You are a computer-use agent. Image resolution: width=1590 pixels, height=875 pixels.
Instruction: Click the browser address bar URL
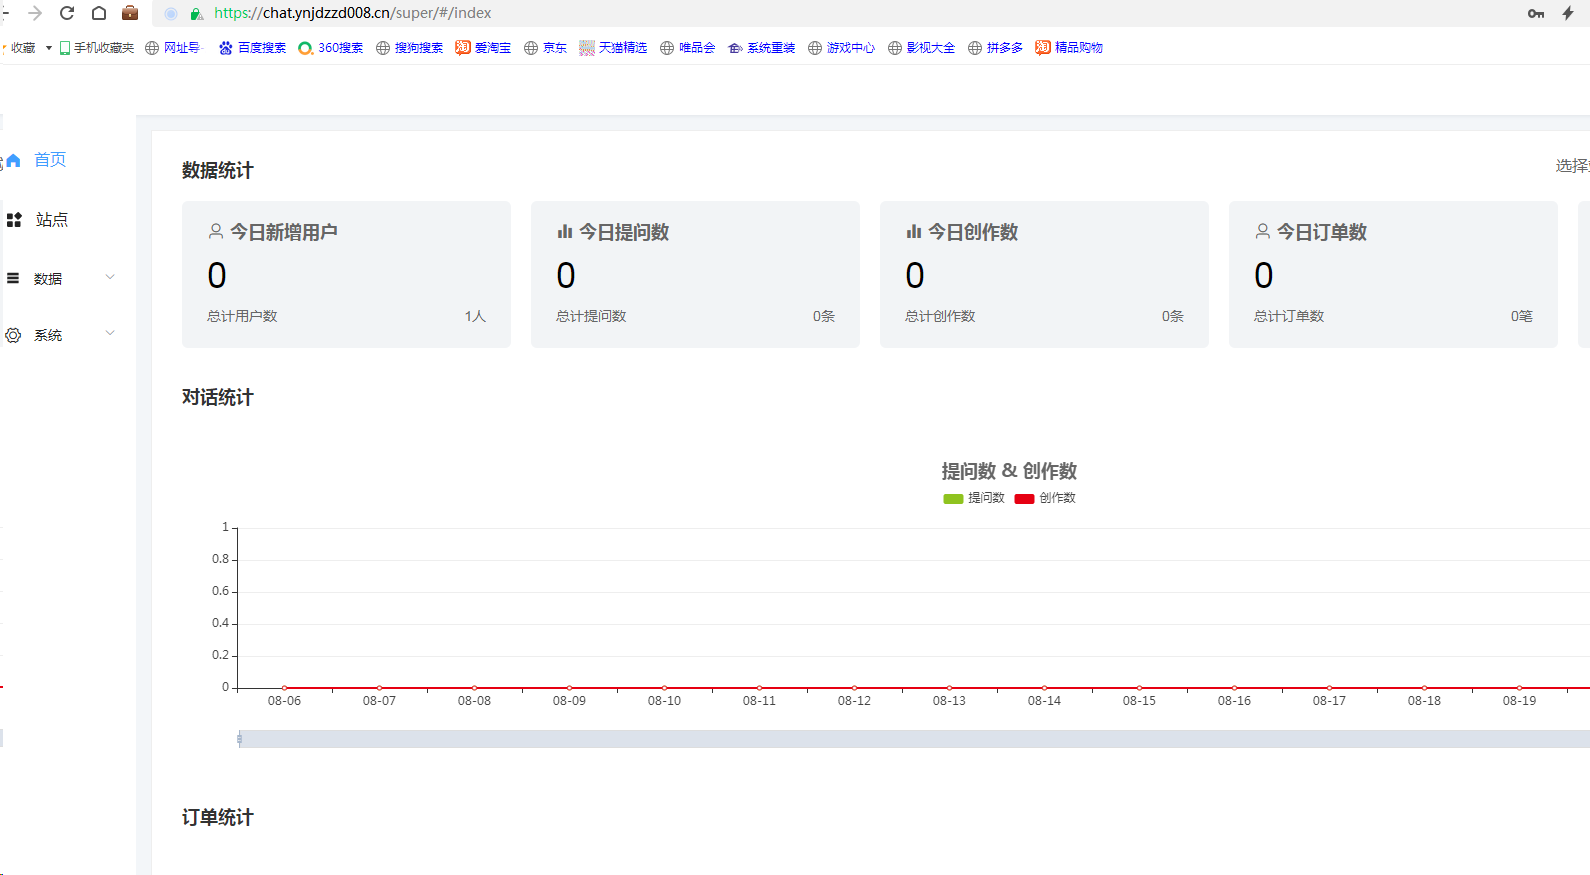pos(352,13)
